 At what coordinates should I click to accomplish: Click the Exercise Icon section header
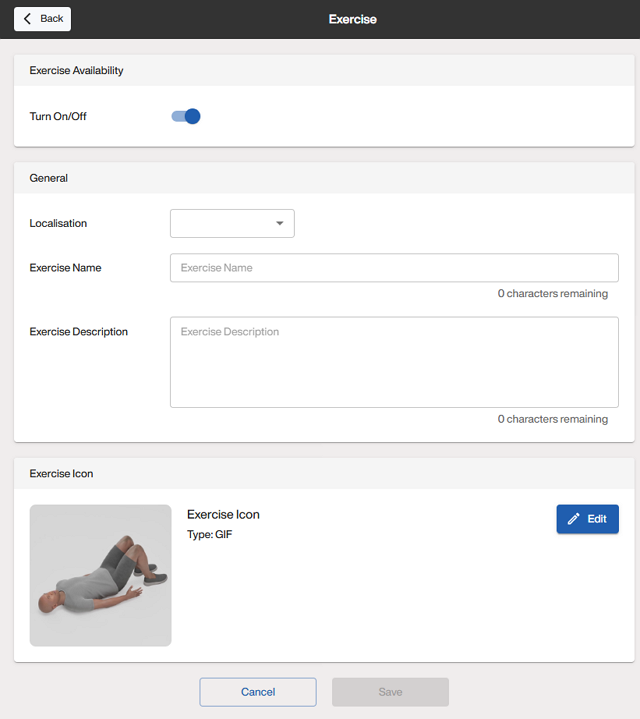click(x=62, y=473)
